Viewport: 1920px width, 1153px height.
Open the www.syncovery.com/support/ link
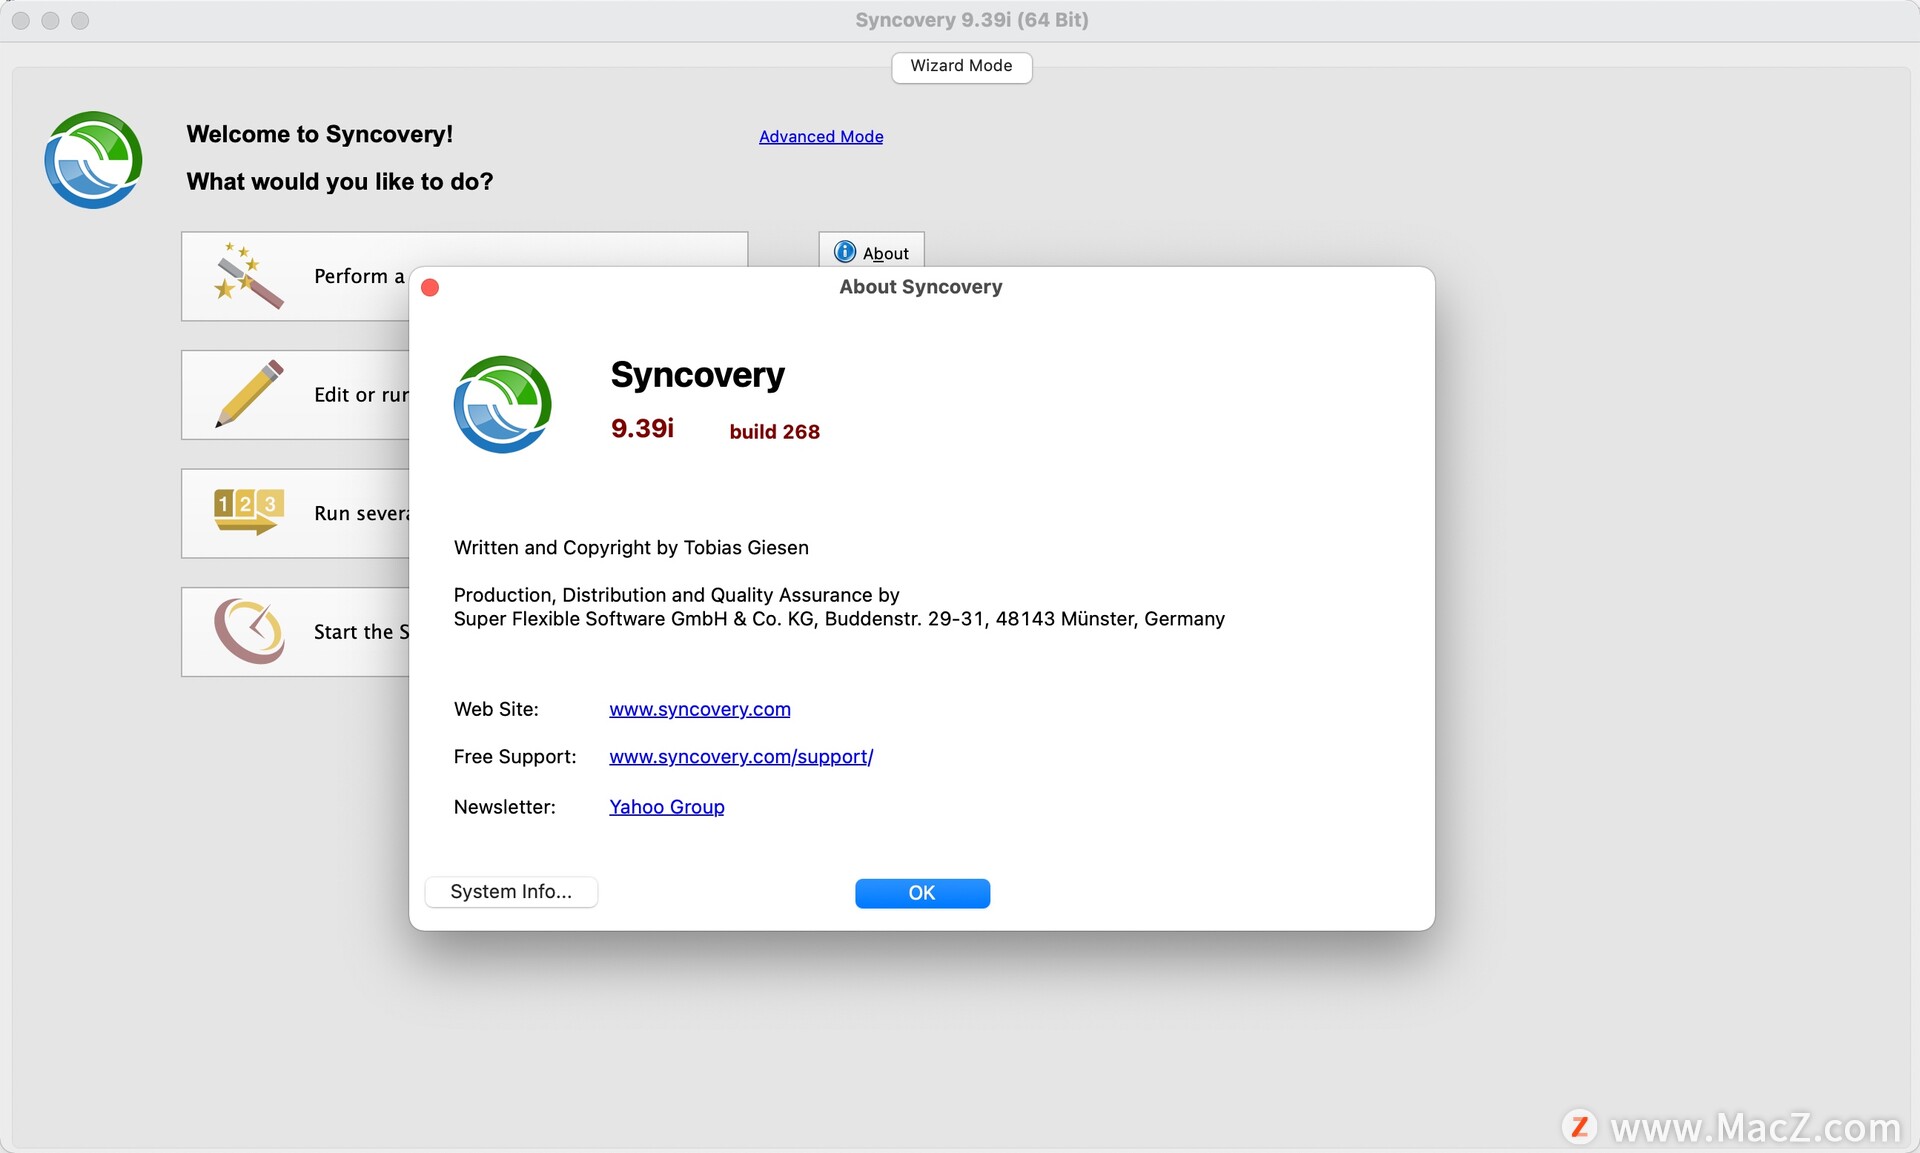click(741, 757)
